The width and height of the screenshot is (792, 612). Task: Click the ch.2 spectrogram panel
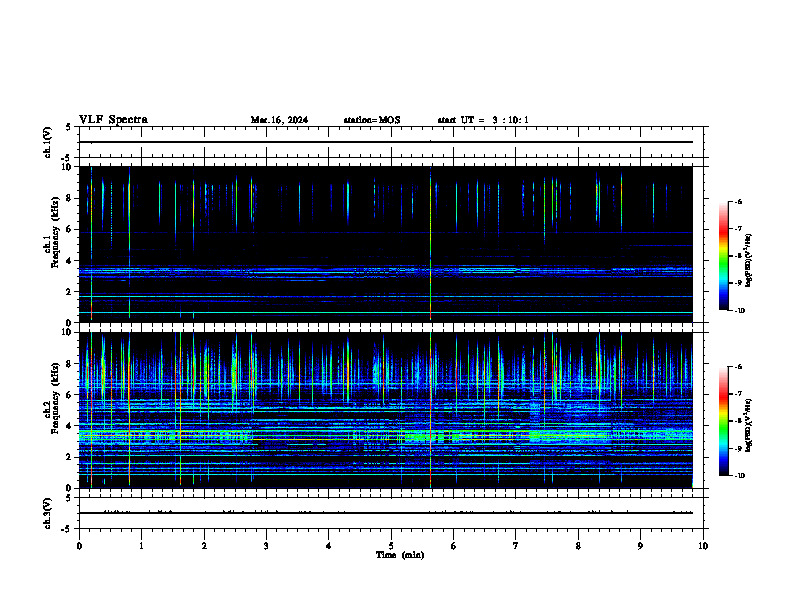[x=385, y=410]
